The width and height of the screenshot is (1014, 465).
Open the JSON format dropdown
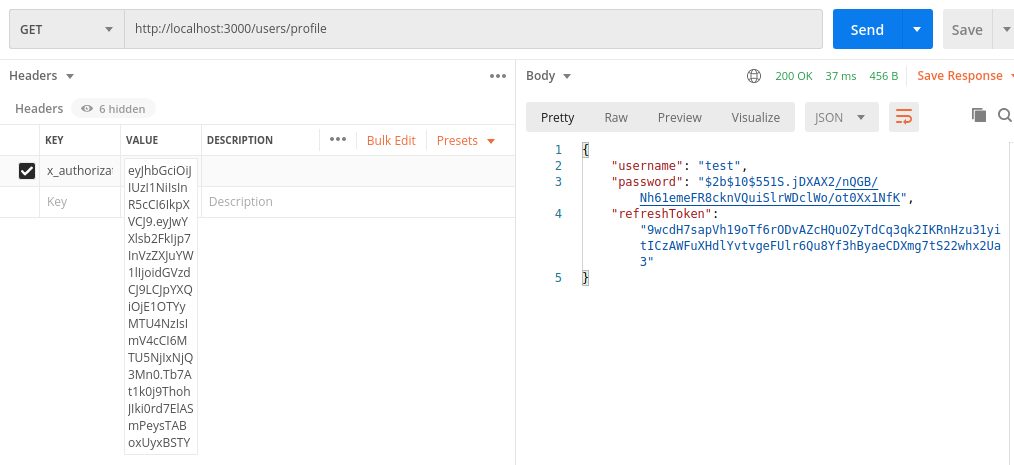(x=841, y=117)
